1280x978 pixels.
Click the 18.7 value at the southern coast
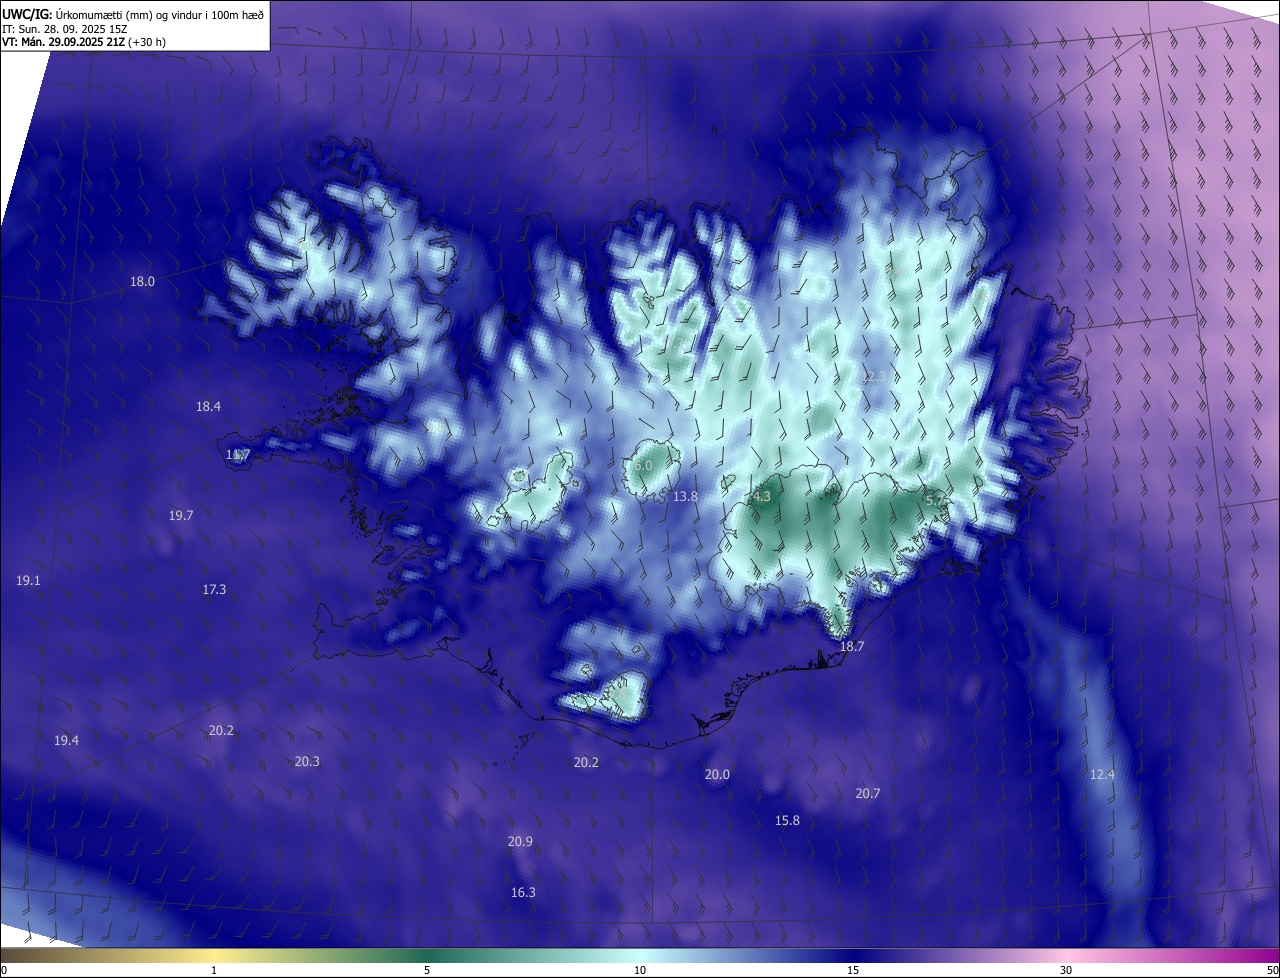coord(851,647)
